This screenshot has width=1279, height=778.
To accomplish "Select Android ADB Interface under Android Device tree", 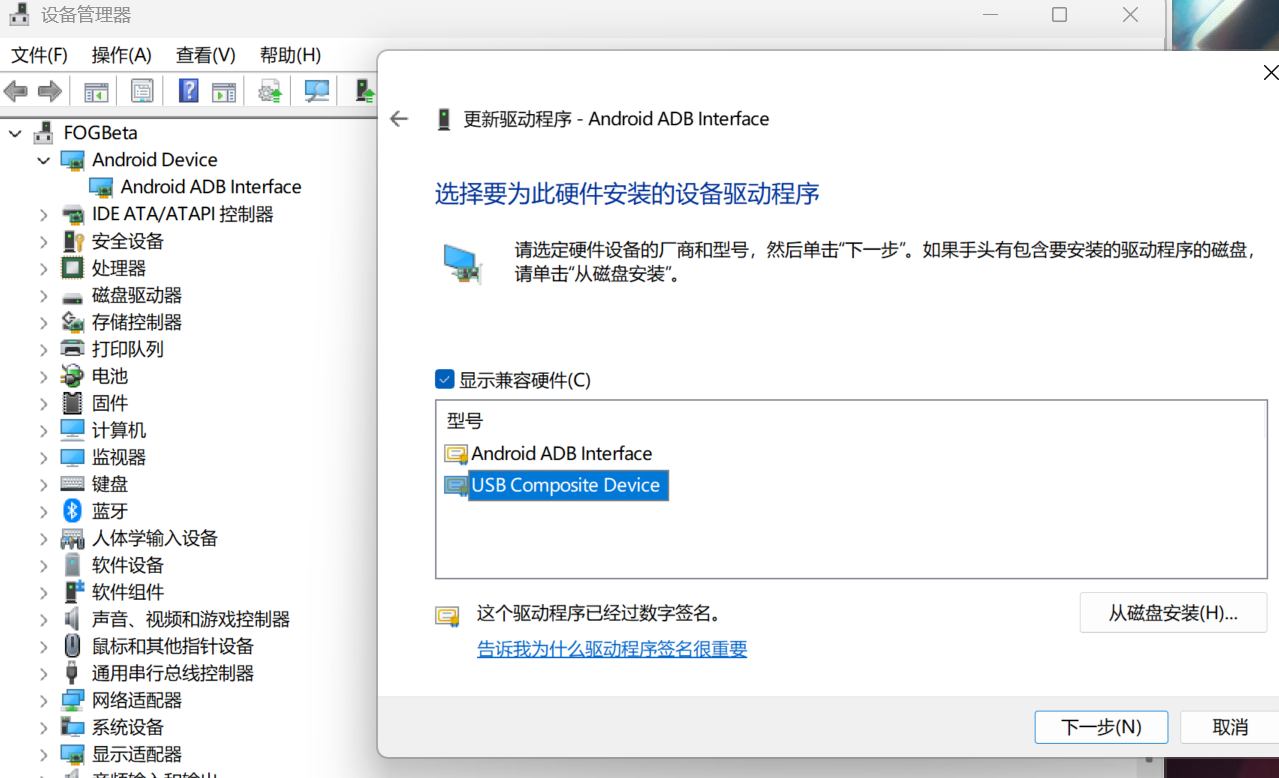I will tap(211, 187).
